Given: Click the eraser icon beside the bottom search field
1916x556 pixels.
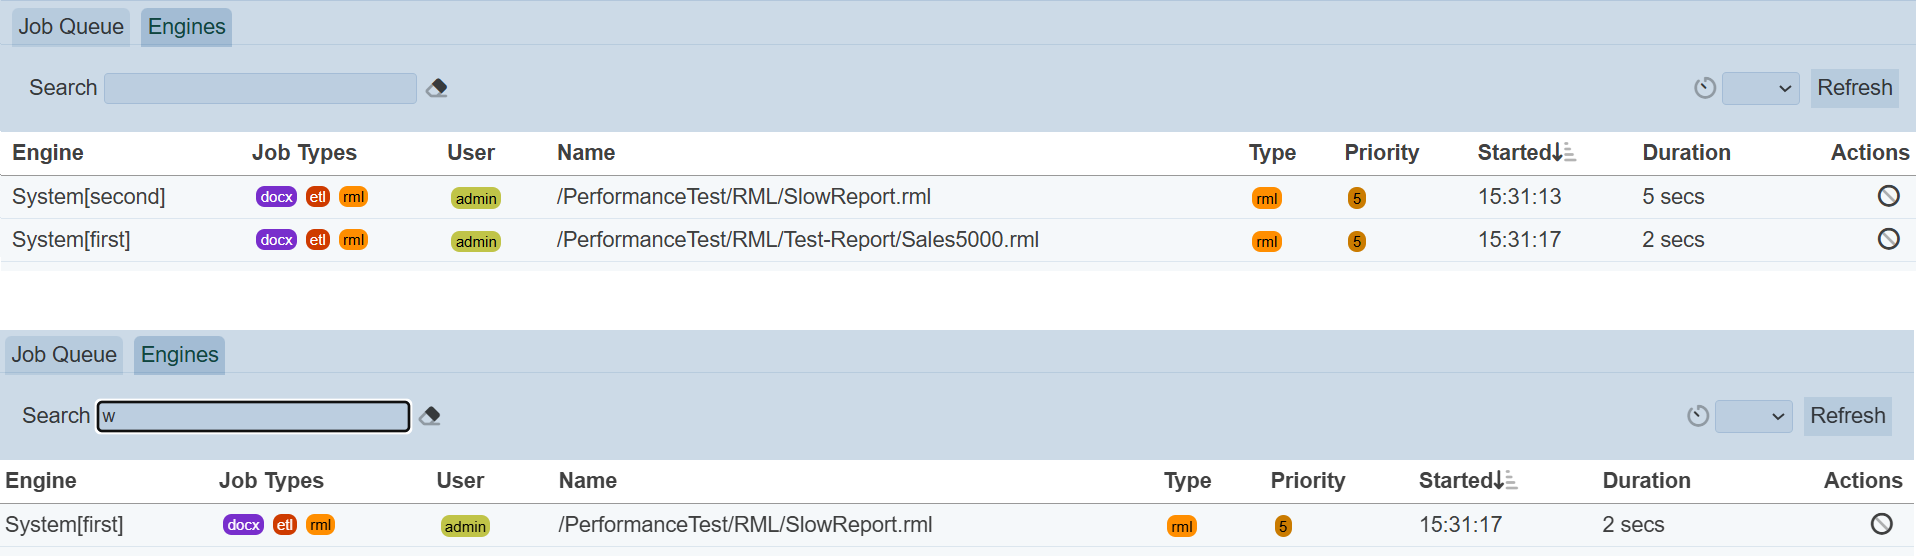Looking at the screenshot, I should click(430, 416).
